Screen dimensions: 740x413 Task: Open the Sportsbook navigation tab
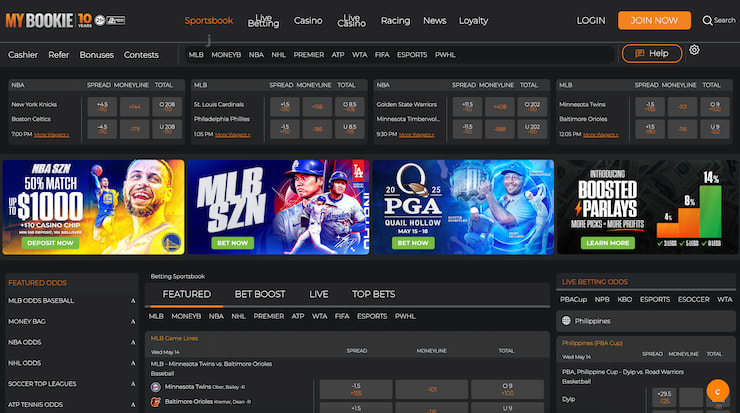tap(209, 21)
